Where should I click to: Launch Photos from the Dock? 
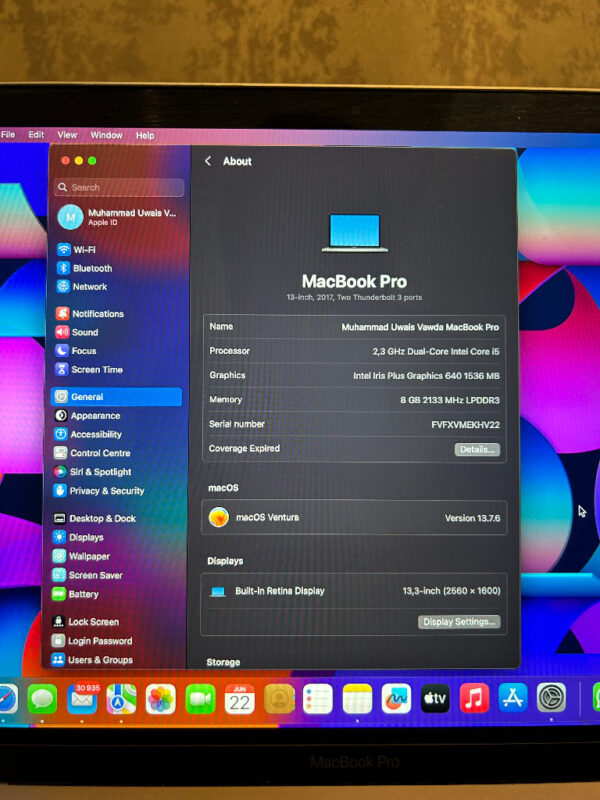click(161, 699)
